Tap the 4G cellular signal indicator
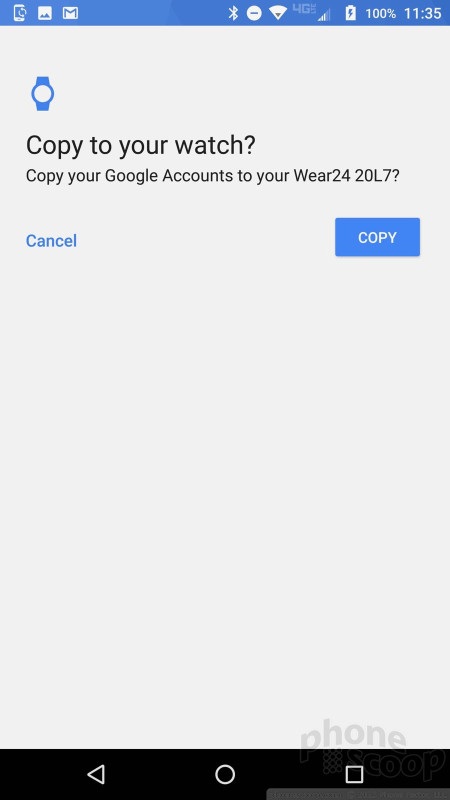Screen dimensions: 450x800 311,13
